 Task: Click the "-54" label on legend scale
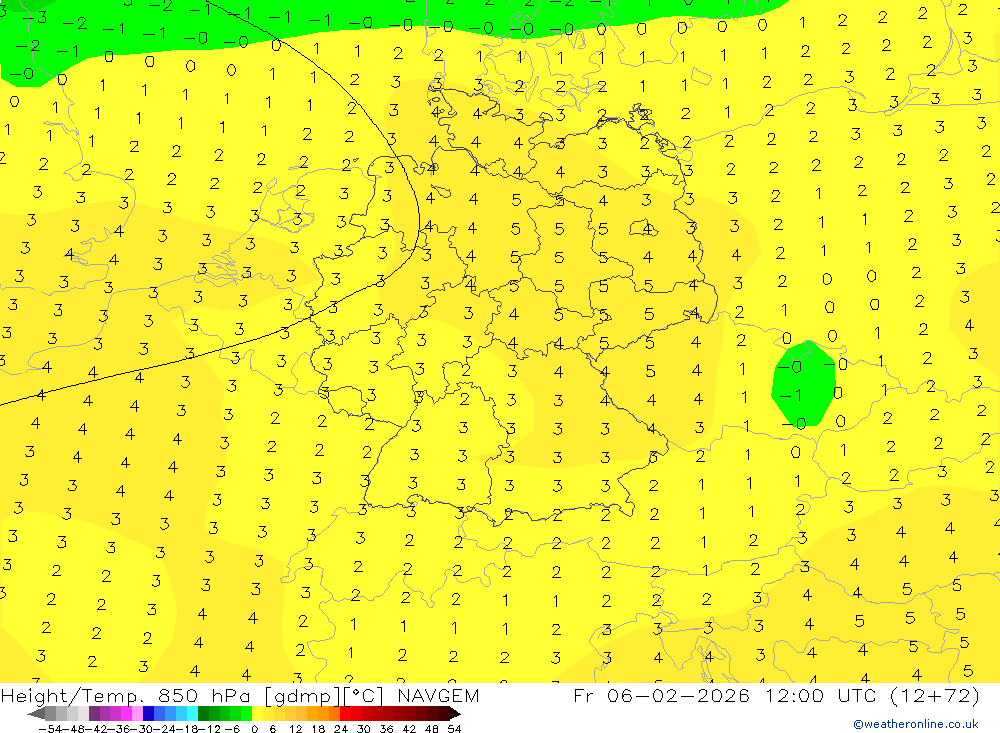(50, 729)
